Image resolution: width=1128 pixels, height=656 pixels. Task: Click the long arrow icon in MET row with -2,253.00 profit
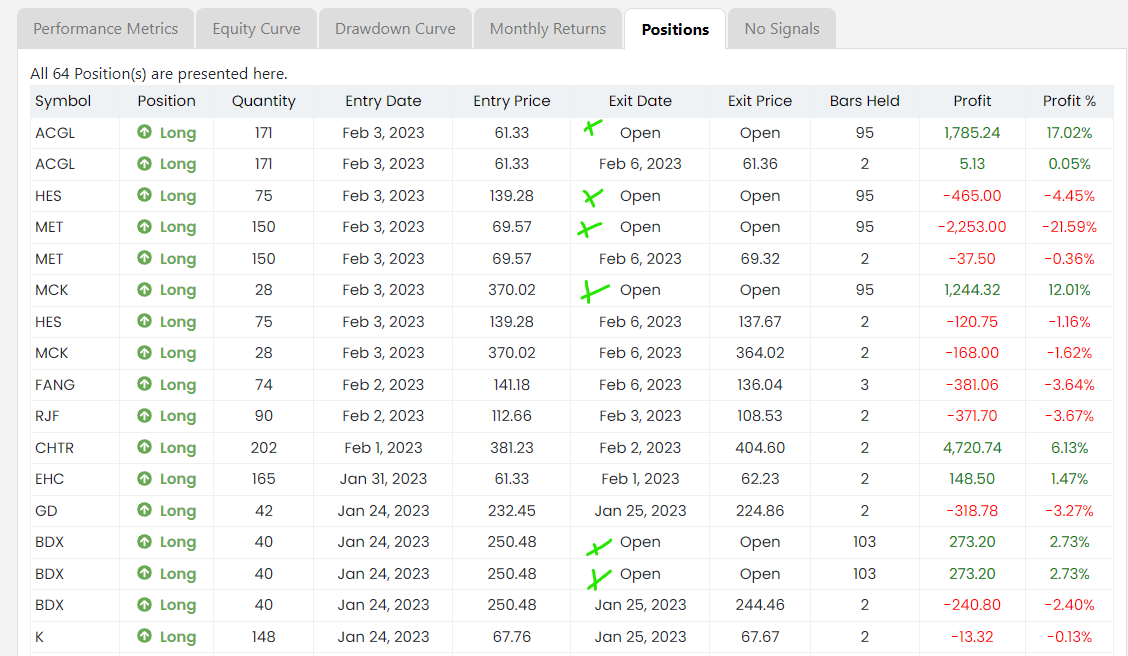145,226
